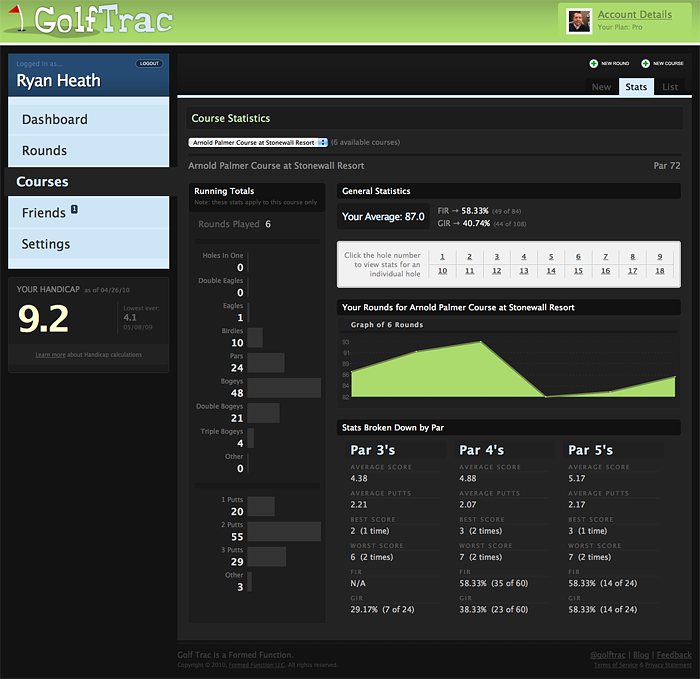View stats for hole 8
This screenshot has height=679, width=700.
point(633,257)
